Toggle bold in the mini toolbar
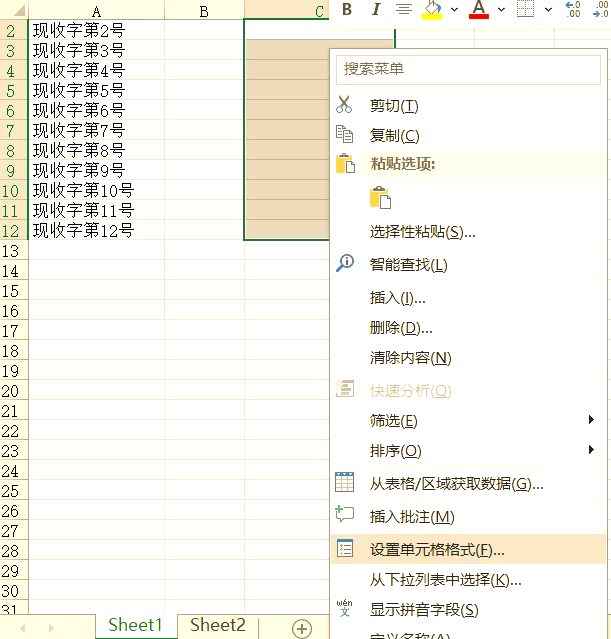611x639 pixels. click(x=347, y=9)
